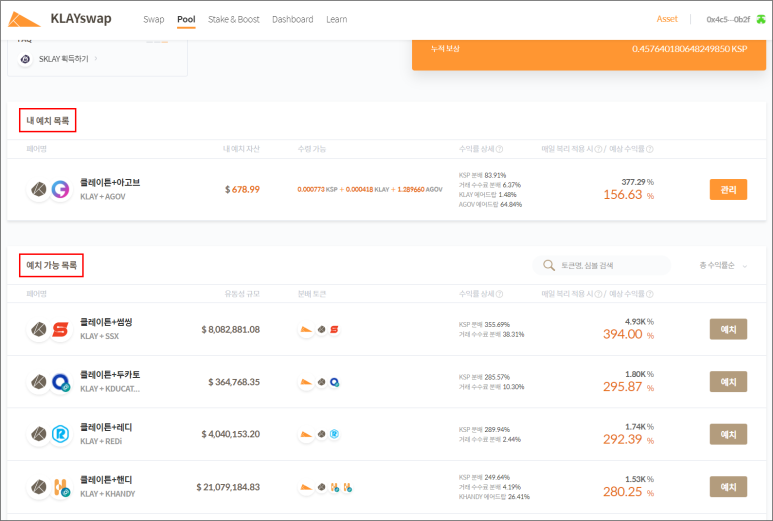Open the 총 수익률순 sort dropdown

click(723, 265)
